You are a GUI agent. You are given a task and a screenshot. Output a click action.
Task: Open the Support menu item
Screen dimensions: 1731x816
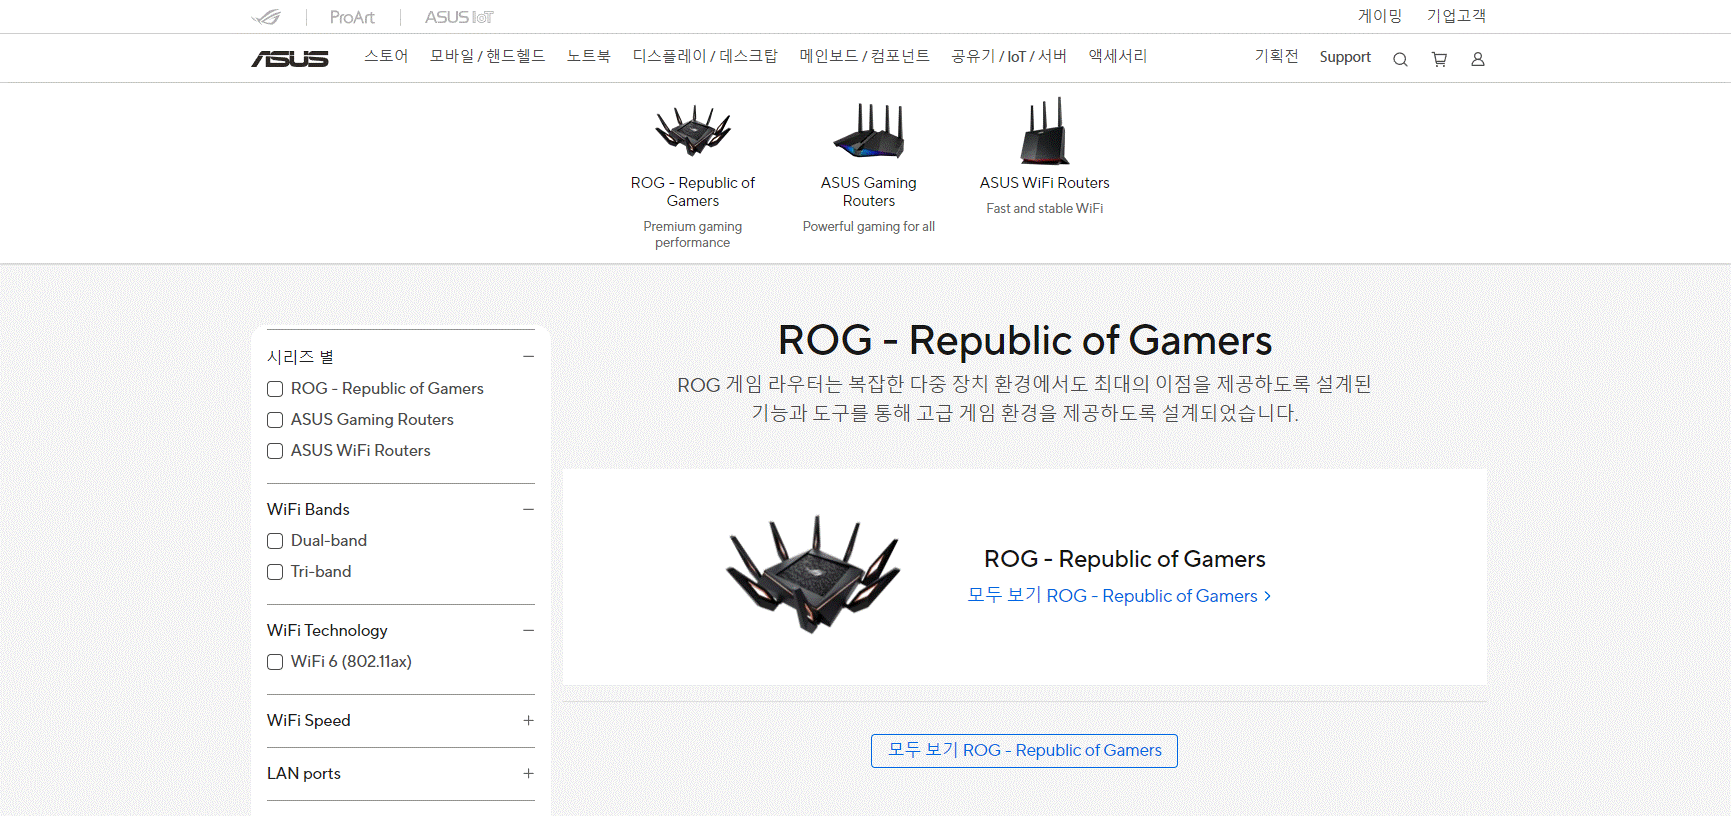[x=1345, y=57]
